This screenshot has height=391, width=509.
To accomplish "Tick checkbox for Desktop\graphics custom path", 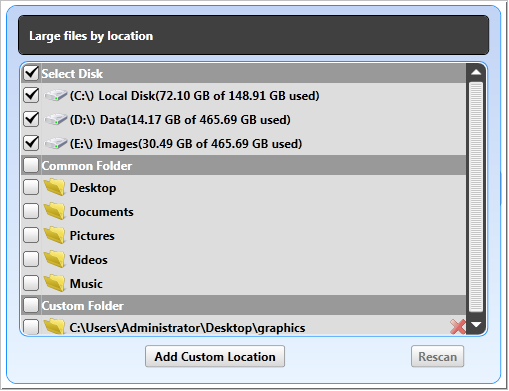I will point(31,327).
